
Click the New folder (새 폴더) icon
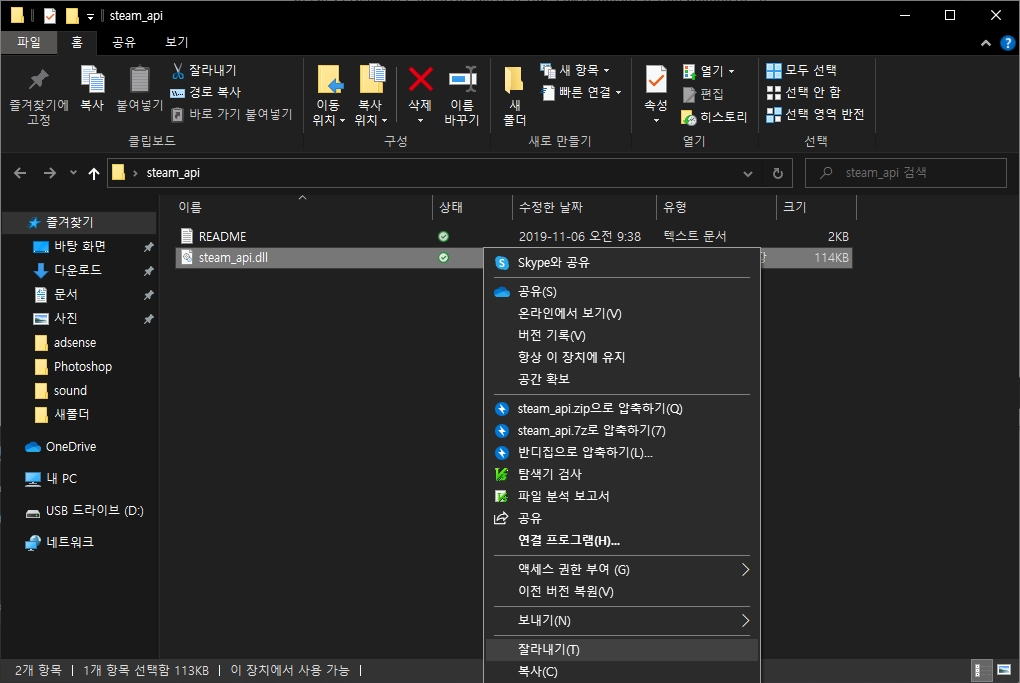pyautogui.click(x=514, y=79)
